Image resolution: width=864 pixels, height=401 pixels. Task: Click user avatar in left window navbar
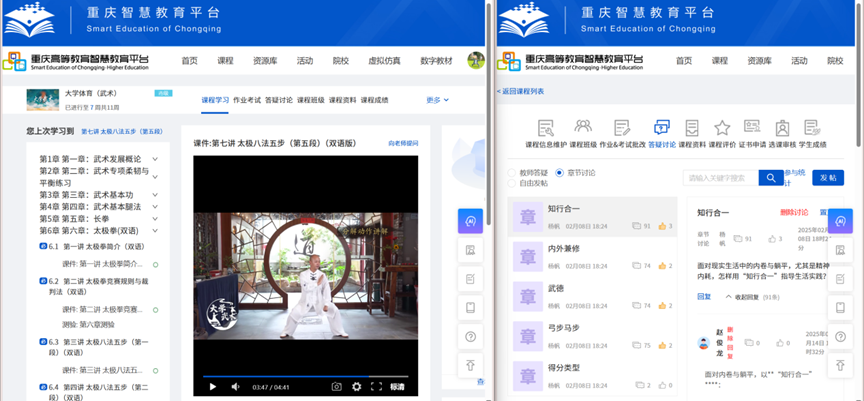point(476,61)
